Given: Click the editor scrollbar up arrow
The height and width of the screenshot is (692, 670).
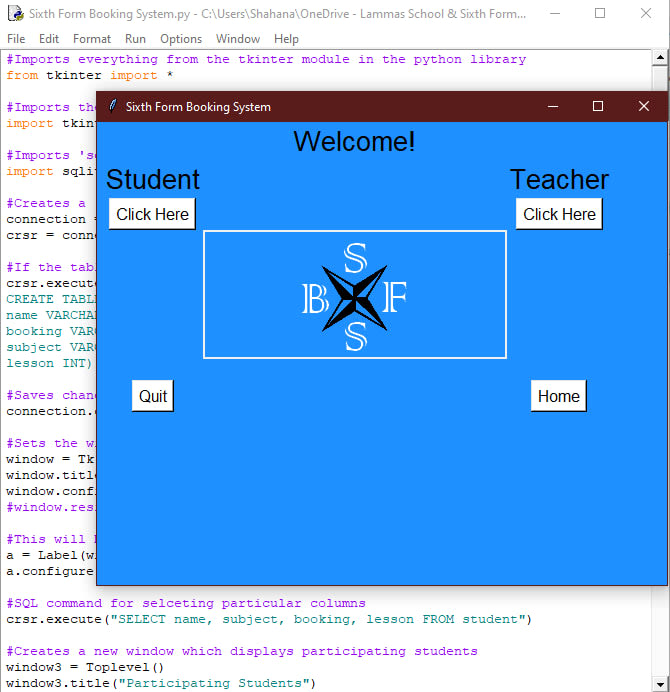Looking at the screenshot, I should (x=660, y=57).
